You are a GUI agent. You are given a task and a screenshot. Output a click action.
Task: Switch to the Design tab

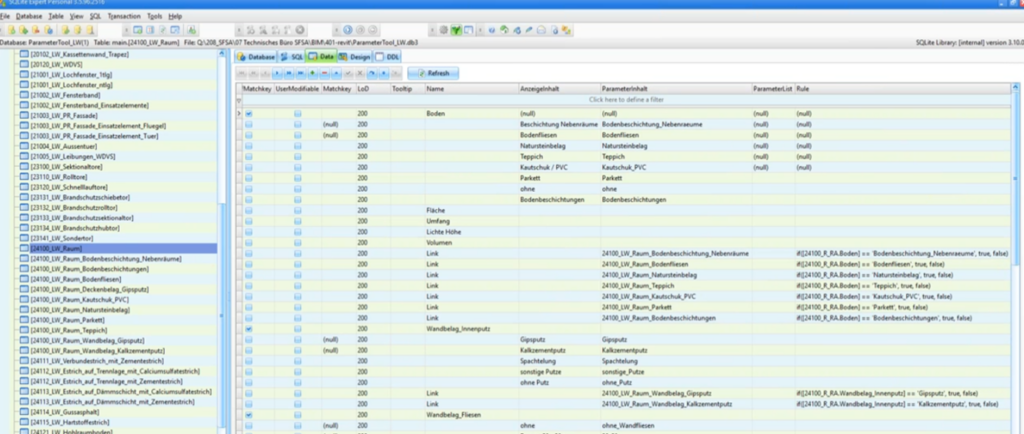(356, 58)
